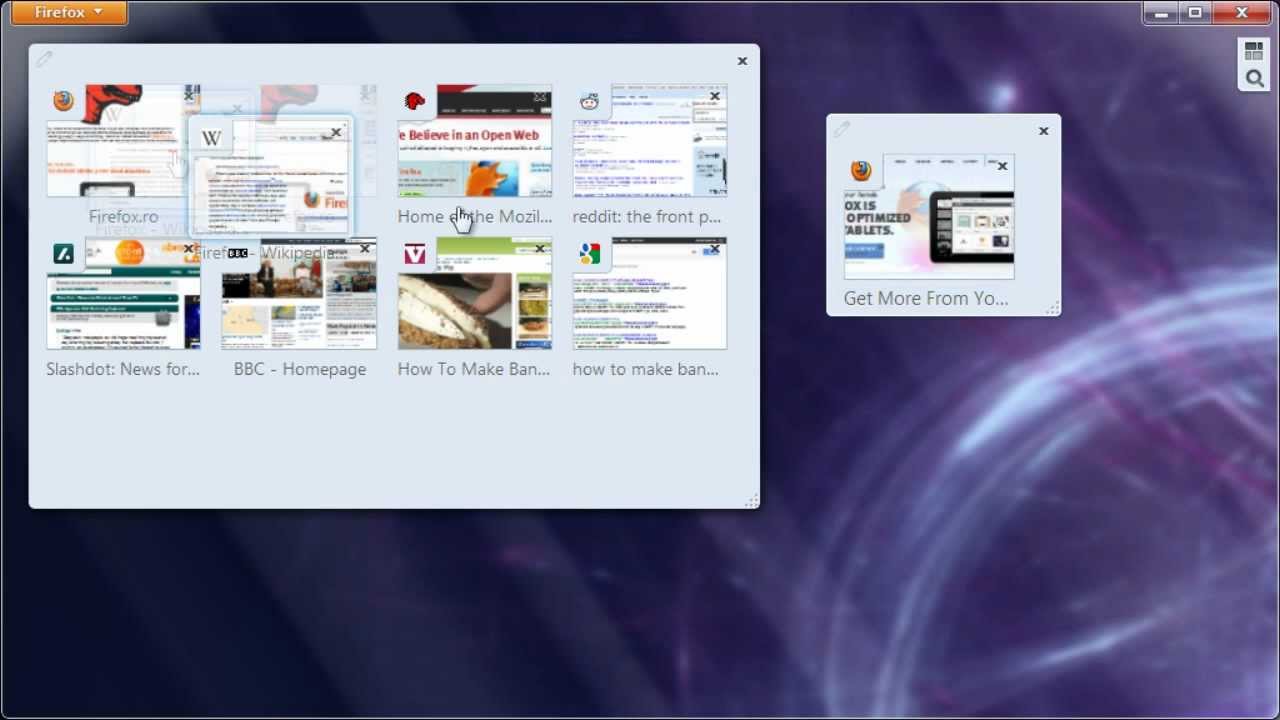Image resolution: width=1280 pixels, height=720 pixels.
Task: Close the Slashdot tab thumbnail
Action: point(188,249)
